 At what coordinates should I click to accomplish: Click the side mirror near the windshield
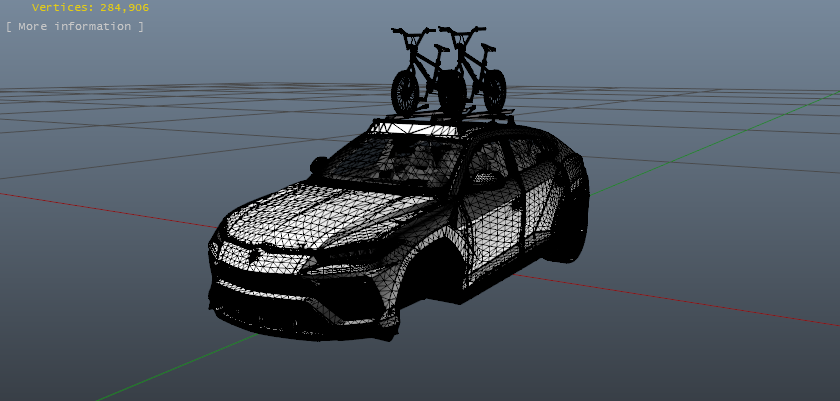pyautogui.click(x=319, y=165)
